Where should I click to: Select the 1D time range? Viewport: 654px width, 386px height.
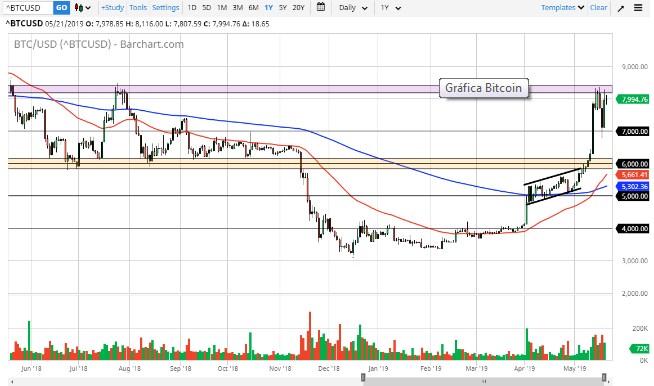coord(192,8)
